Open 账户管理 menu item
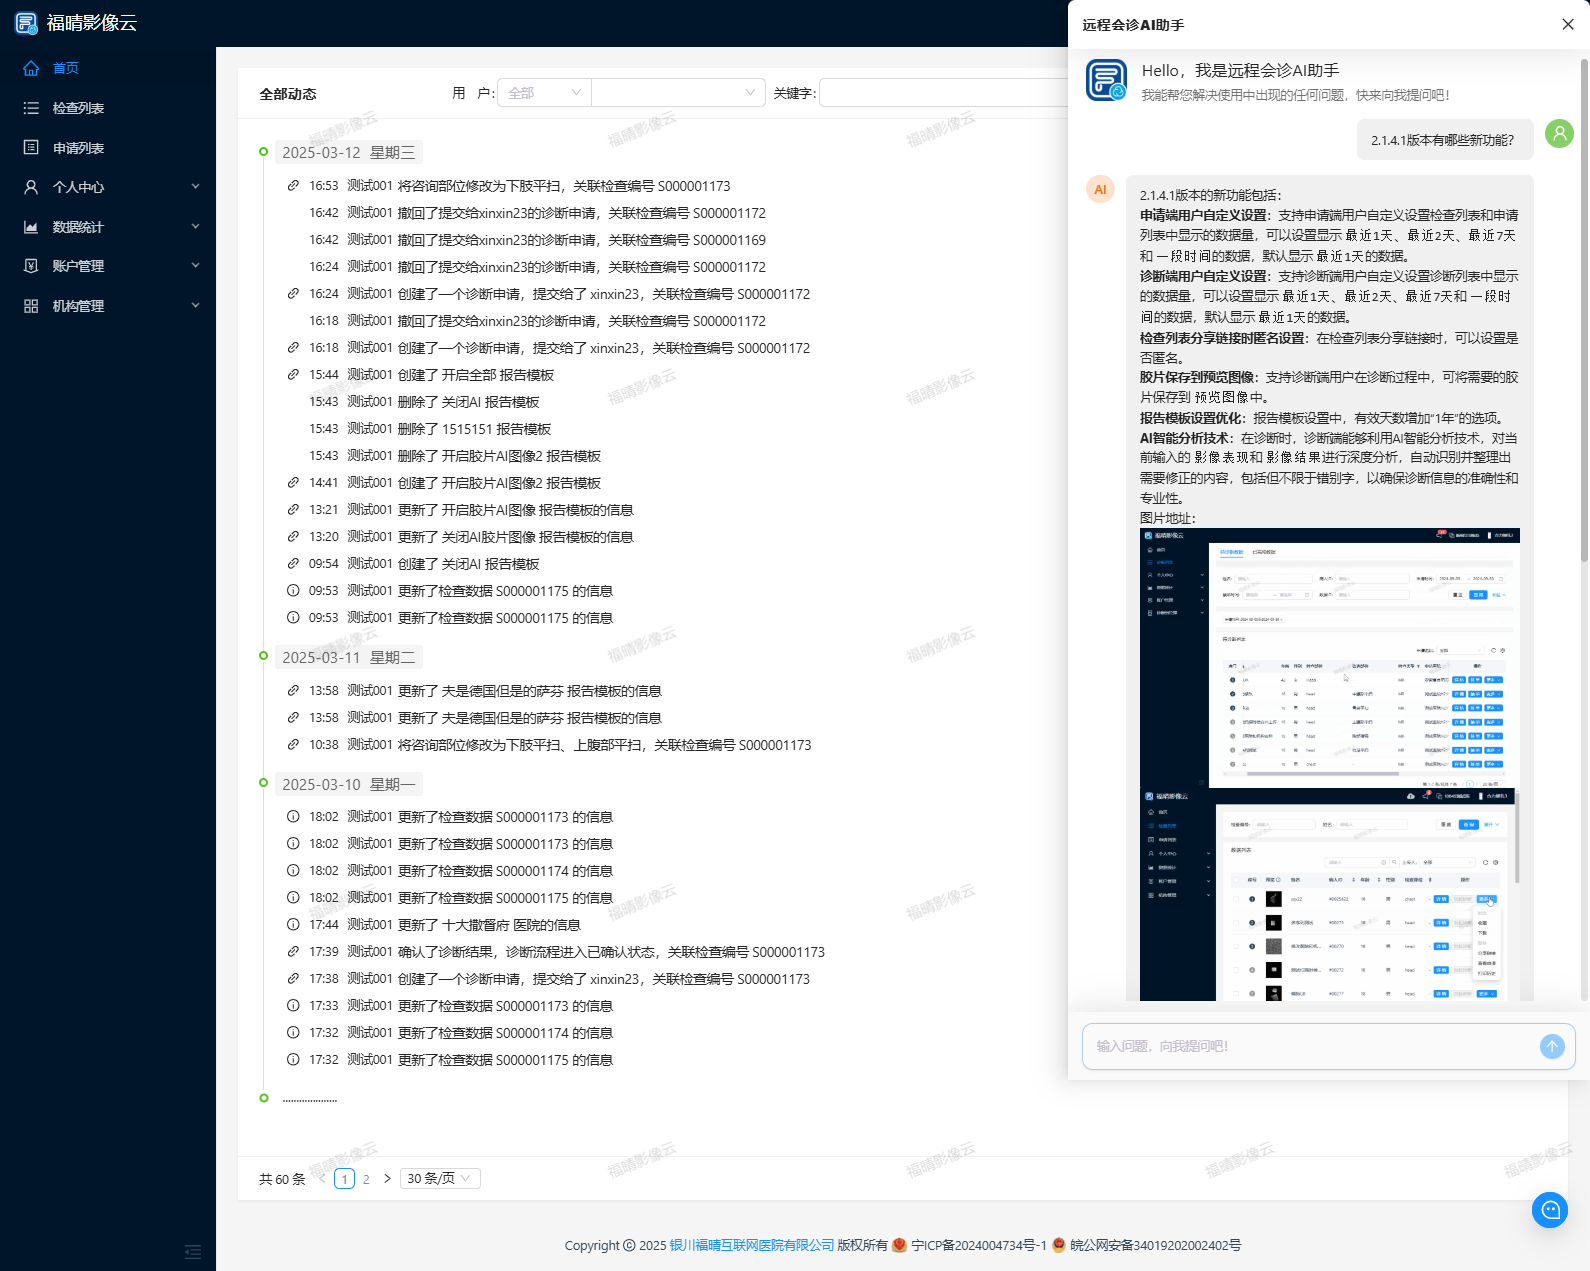The image size is (1590, 1271). (x=78, y=266)
